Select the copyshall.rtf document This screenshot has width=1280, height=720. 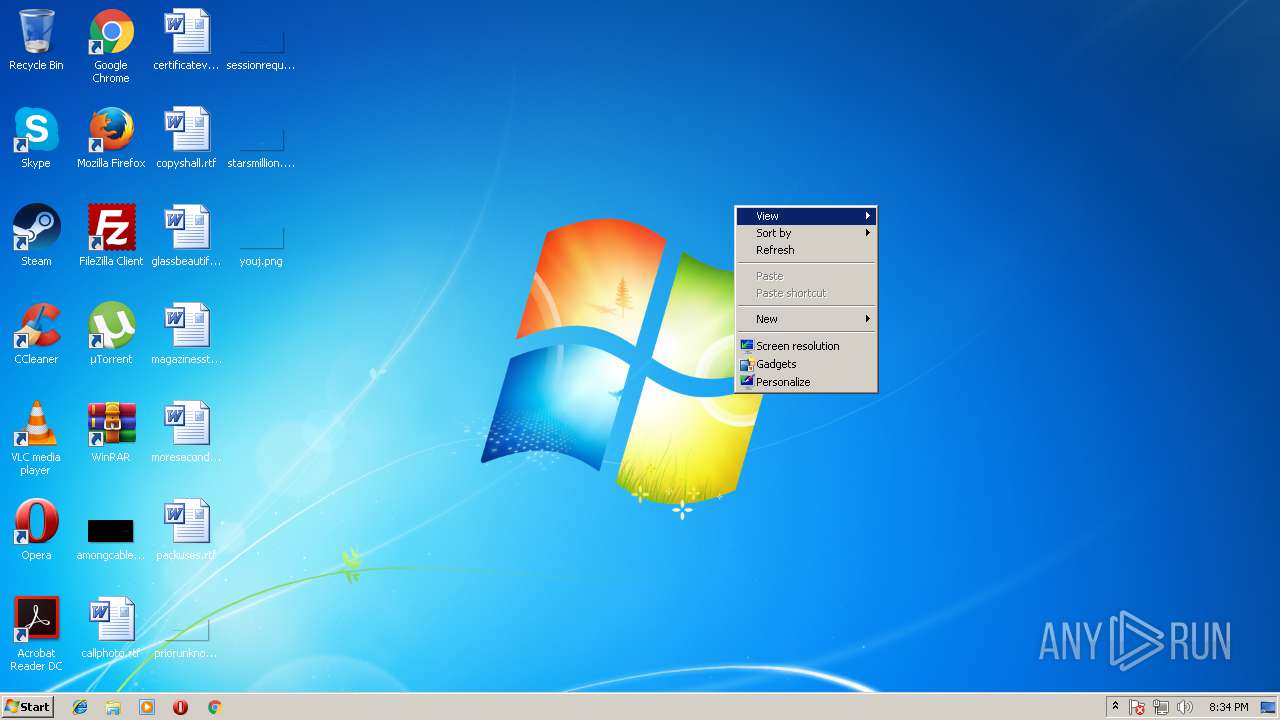pos(186,138)
